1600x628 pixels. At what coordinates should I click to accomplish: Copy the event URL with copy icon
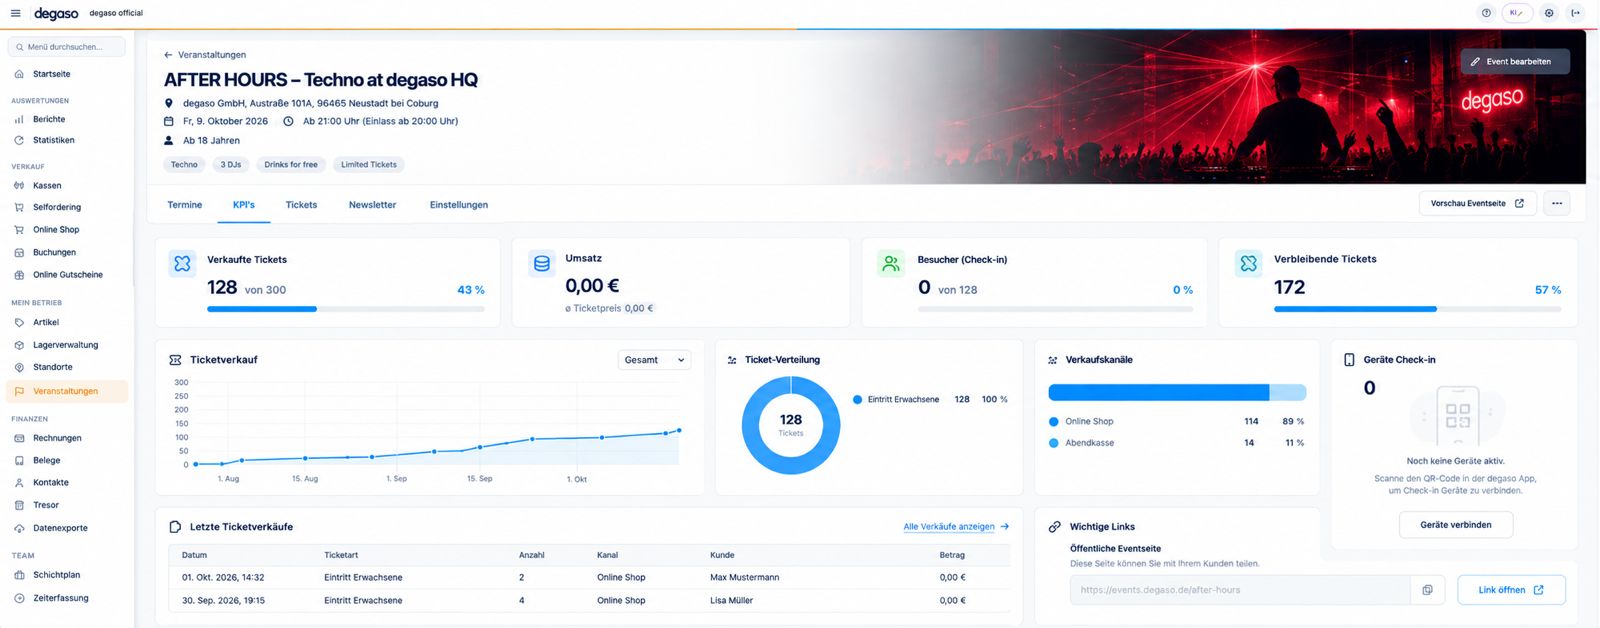click(1427, 590)
